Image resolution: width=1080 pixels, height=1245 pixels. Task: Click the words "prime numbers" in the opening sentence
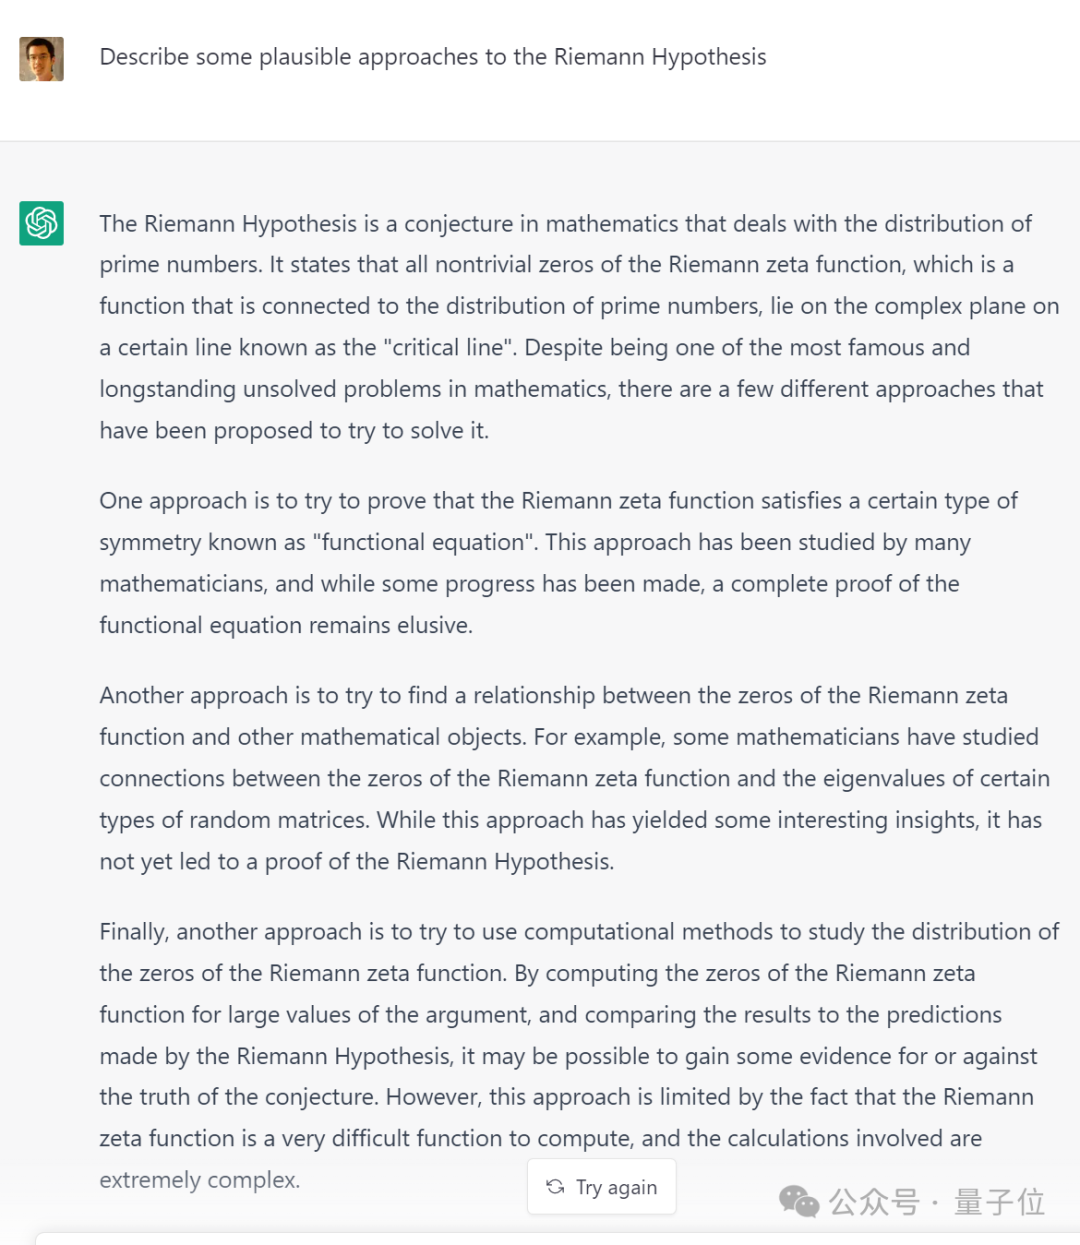point(180,265)
